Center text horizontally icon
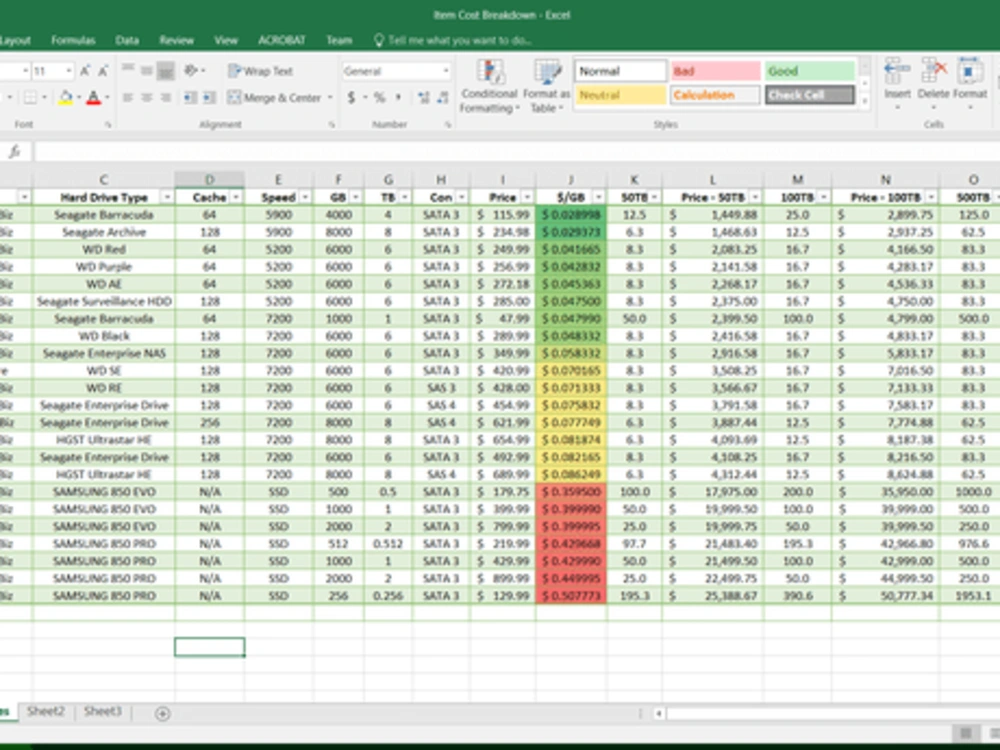This screenshot has width=1000, height=750. click(147, 98)
